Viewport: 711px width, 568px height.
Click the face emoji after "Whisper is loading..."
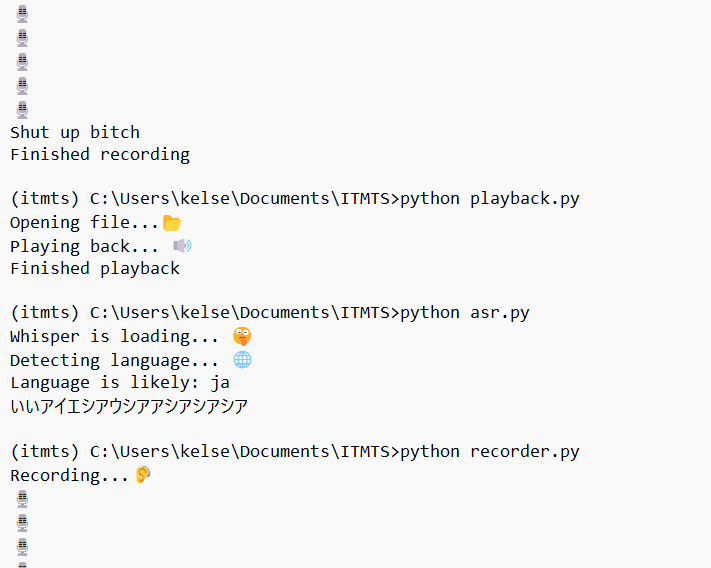coord(242,336)
